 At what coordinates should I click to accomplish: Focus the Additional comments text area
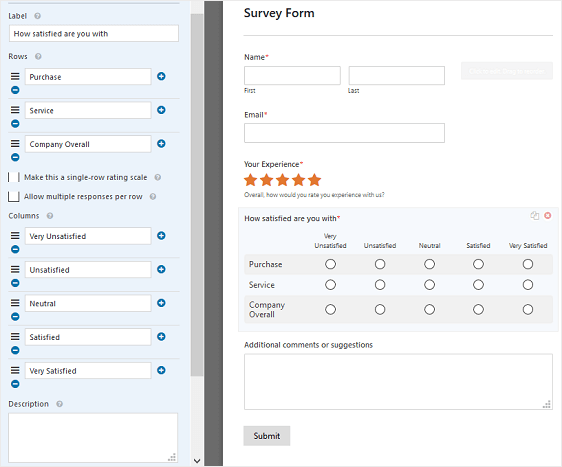point(398,382)
